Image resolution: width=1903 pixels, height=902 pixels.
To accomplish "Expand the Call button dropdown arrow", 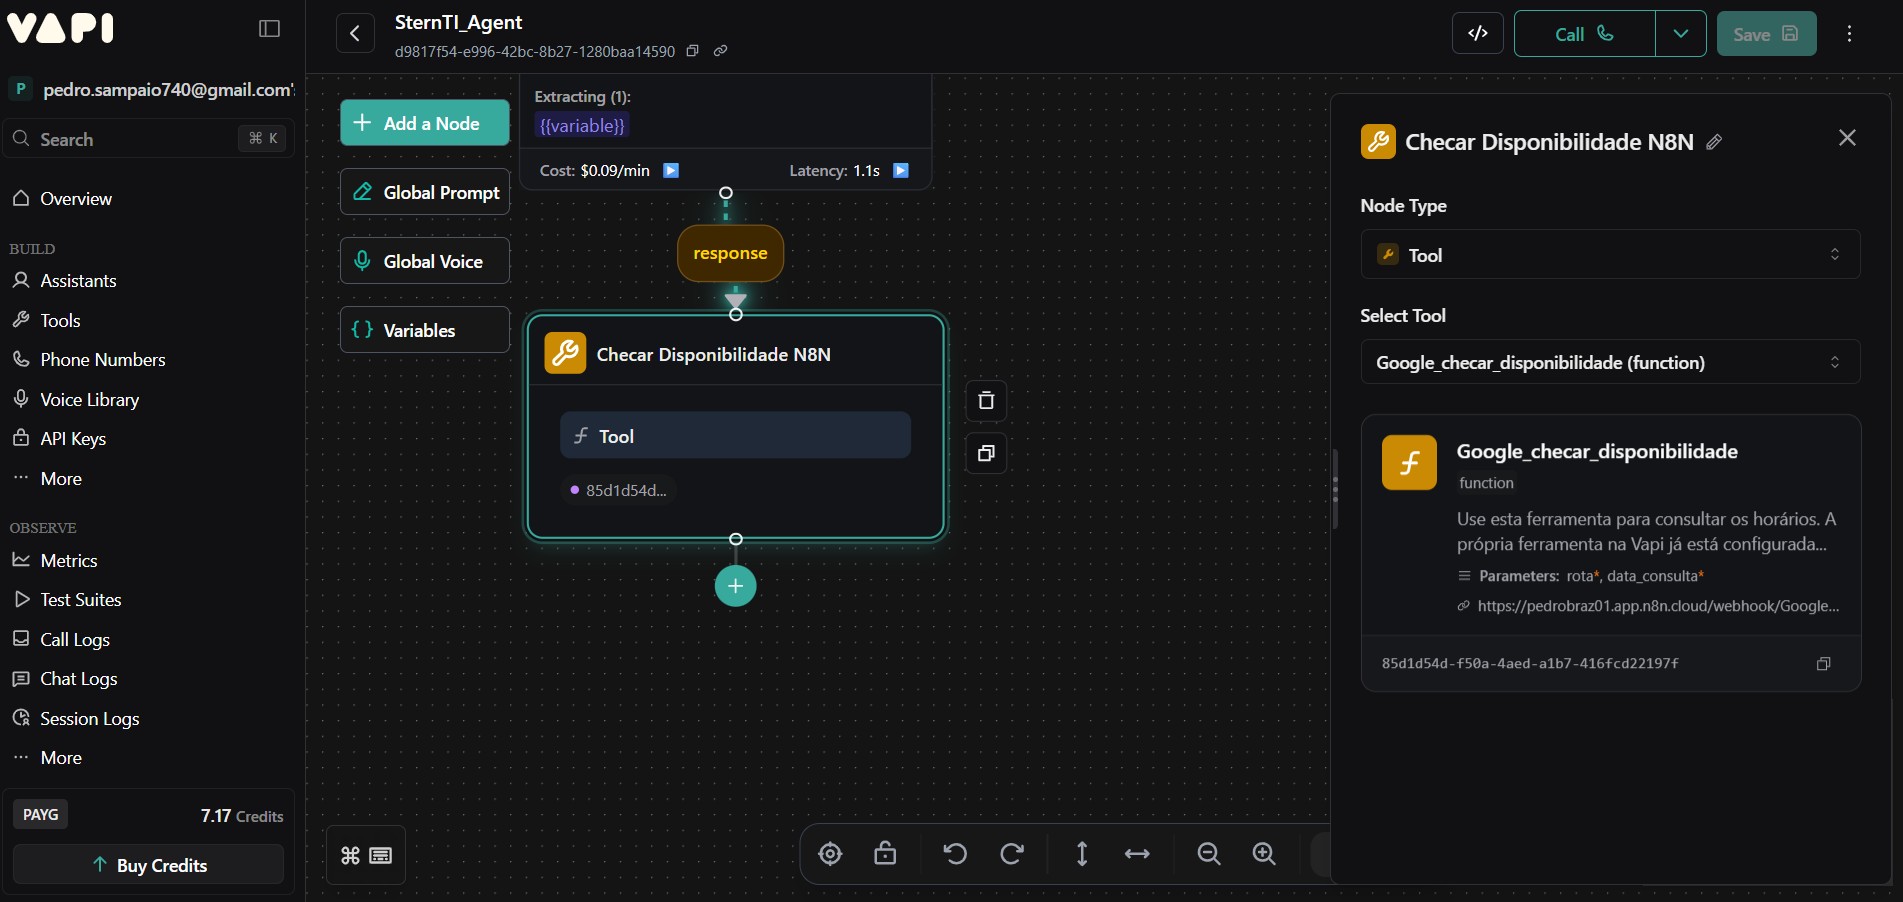I will coord(1681,34).
